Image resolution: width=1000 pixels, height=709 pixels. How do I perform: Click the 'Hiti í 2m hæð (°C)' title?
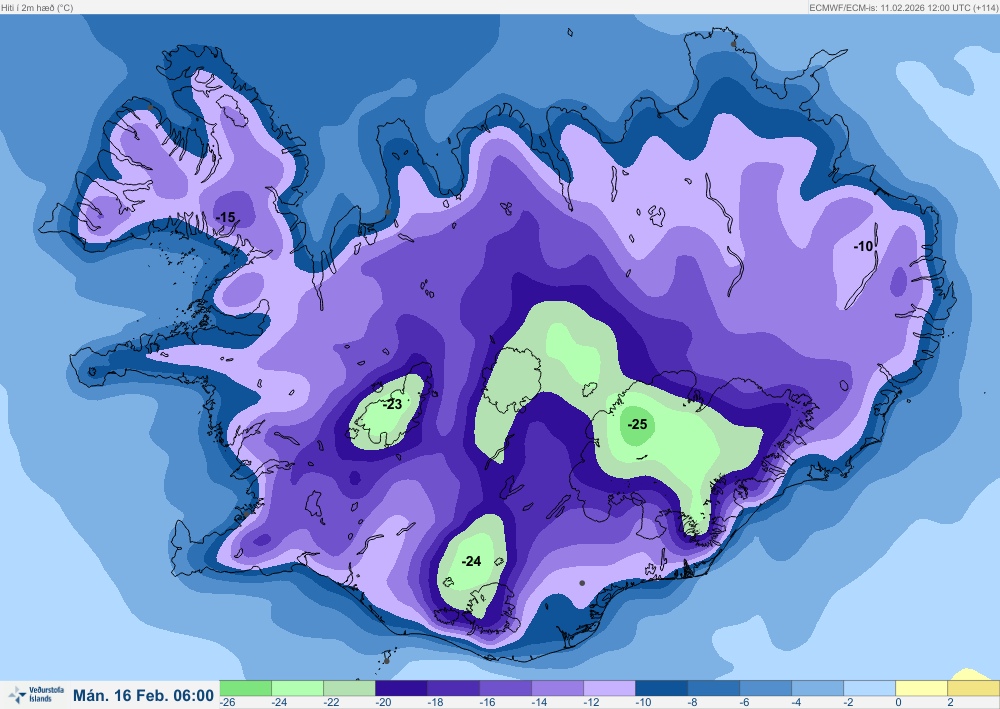38,8
